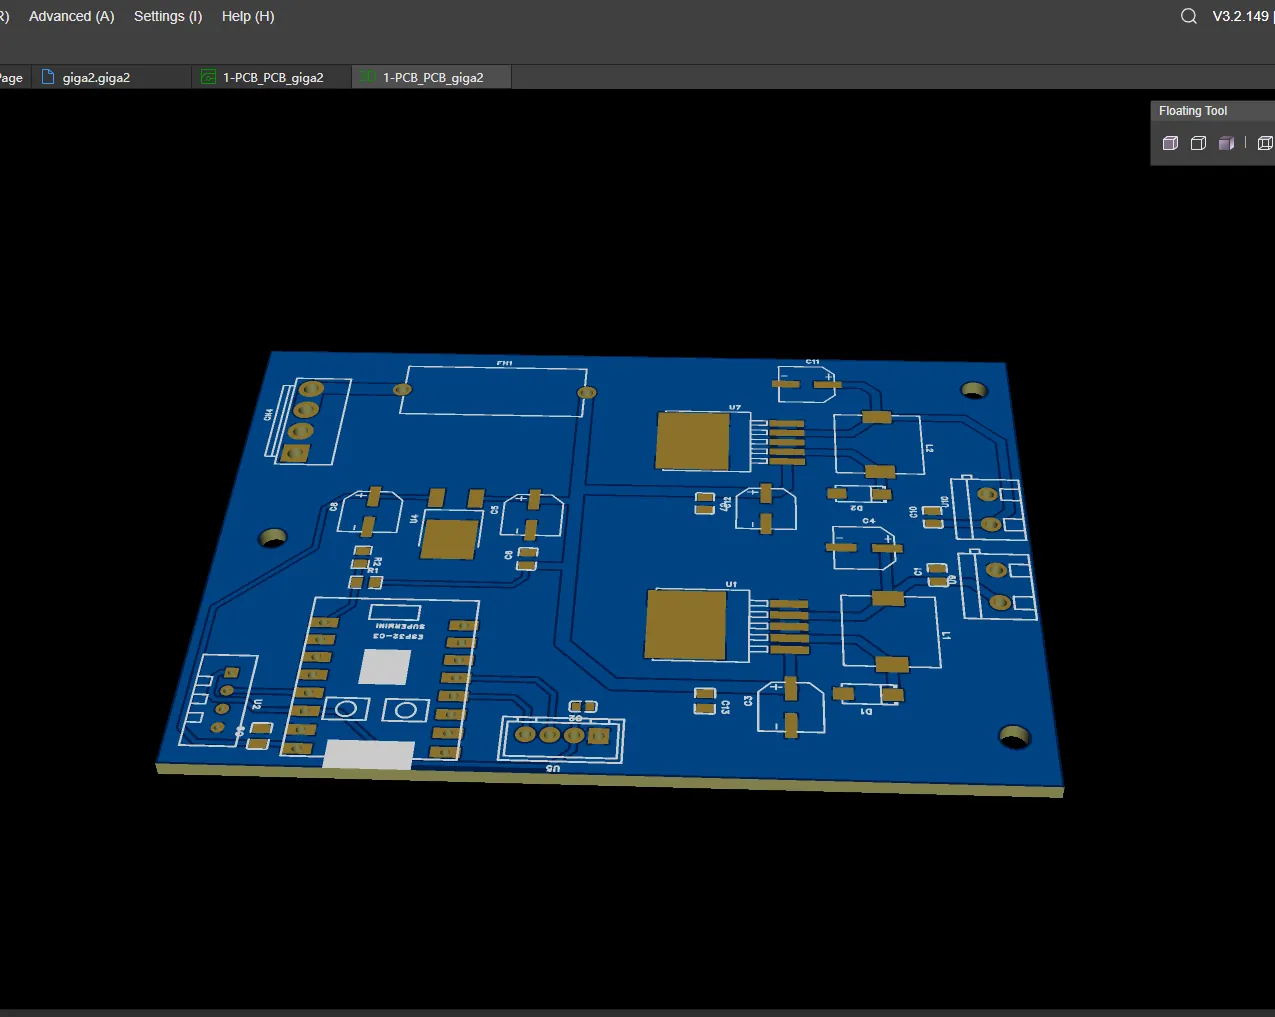The image size is (1275, 1017).
Task: Open the Settings (I) menu
Action: click(168, 16)
